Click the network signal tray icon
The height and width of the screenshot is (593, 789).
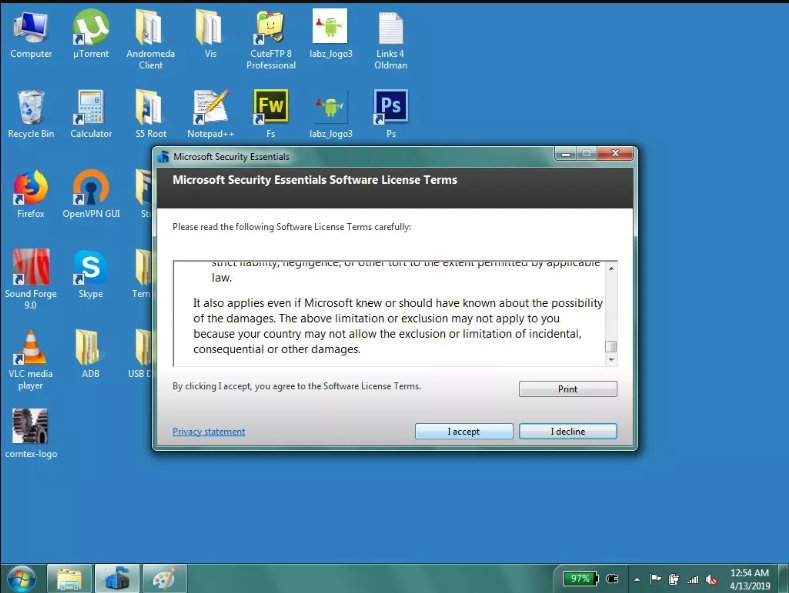pos(693,579)
